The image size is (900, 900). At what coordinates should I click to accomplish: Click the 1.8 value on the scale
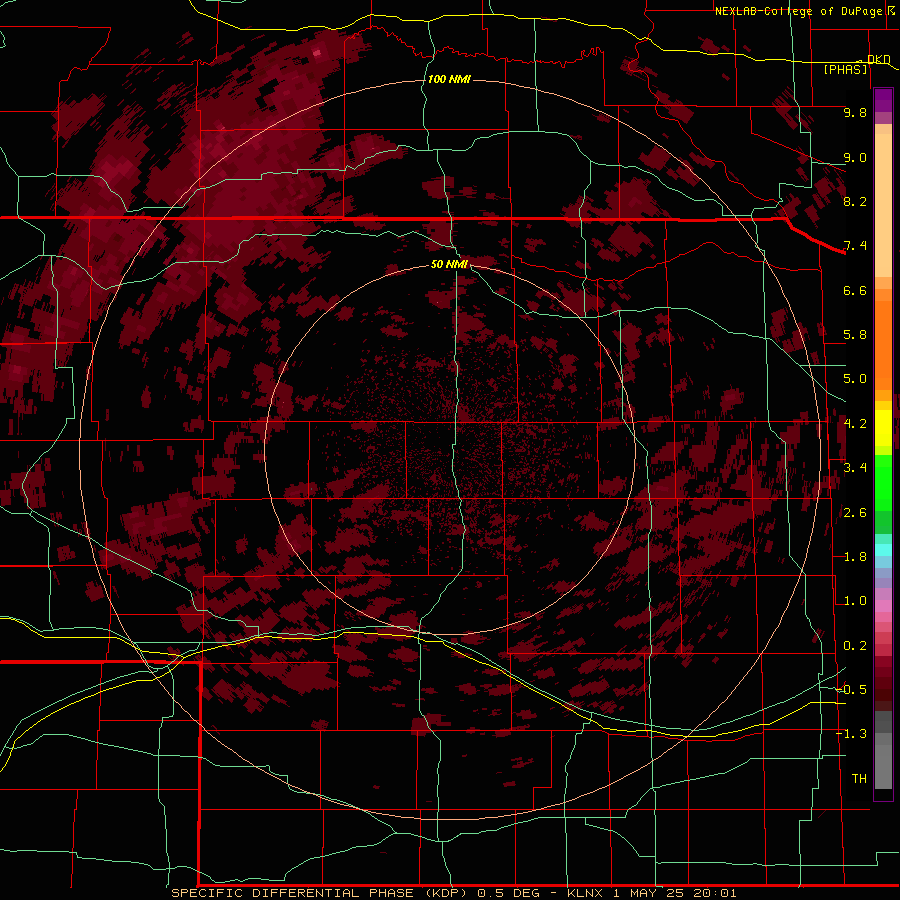pos(855,557)
